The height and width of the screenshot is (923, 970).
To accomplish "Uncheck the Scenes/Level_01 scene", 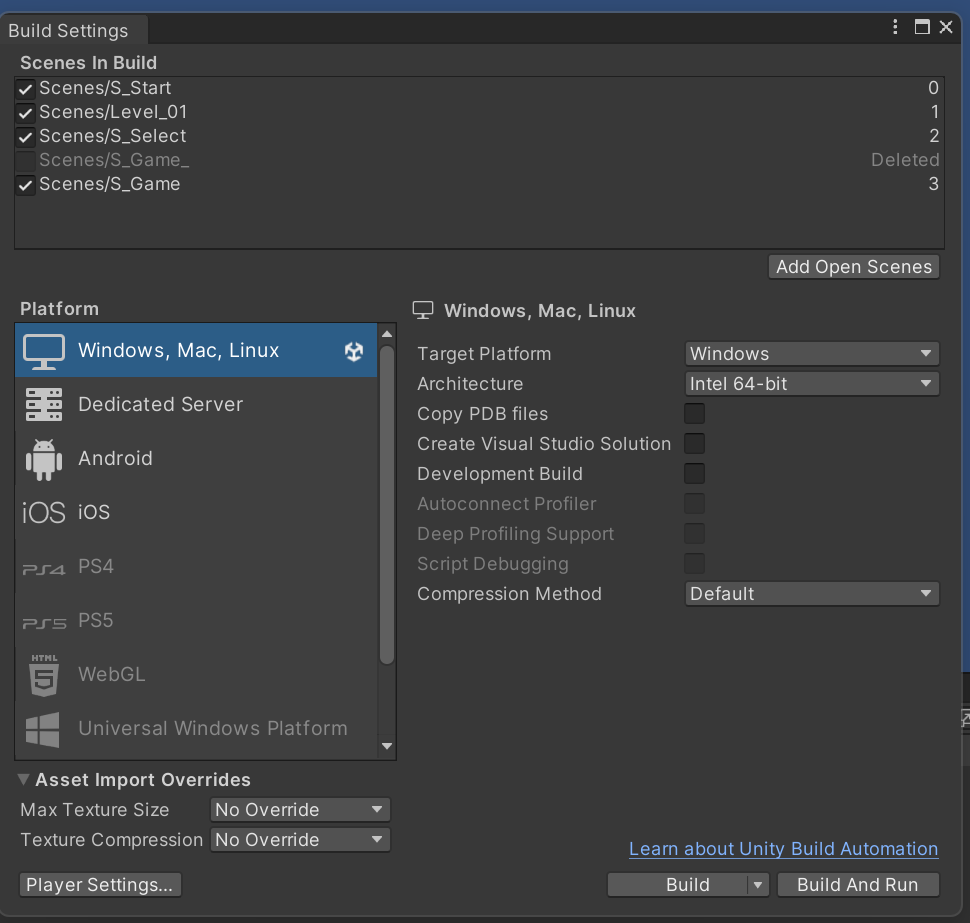I will (x=25, y=113).
